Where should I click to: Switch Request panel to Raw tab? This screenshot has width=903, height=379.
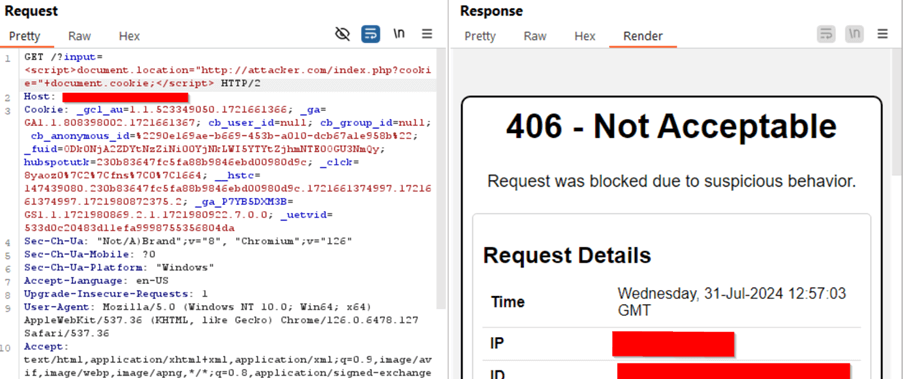click(79, 36)
